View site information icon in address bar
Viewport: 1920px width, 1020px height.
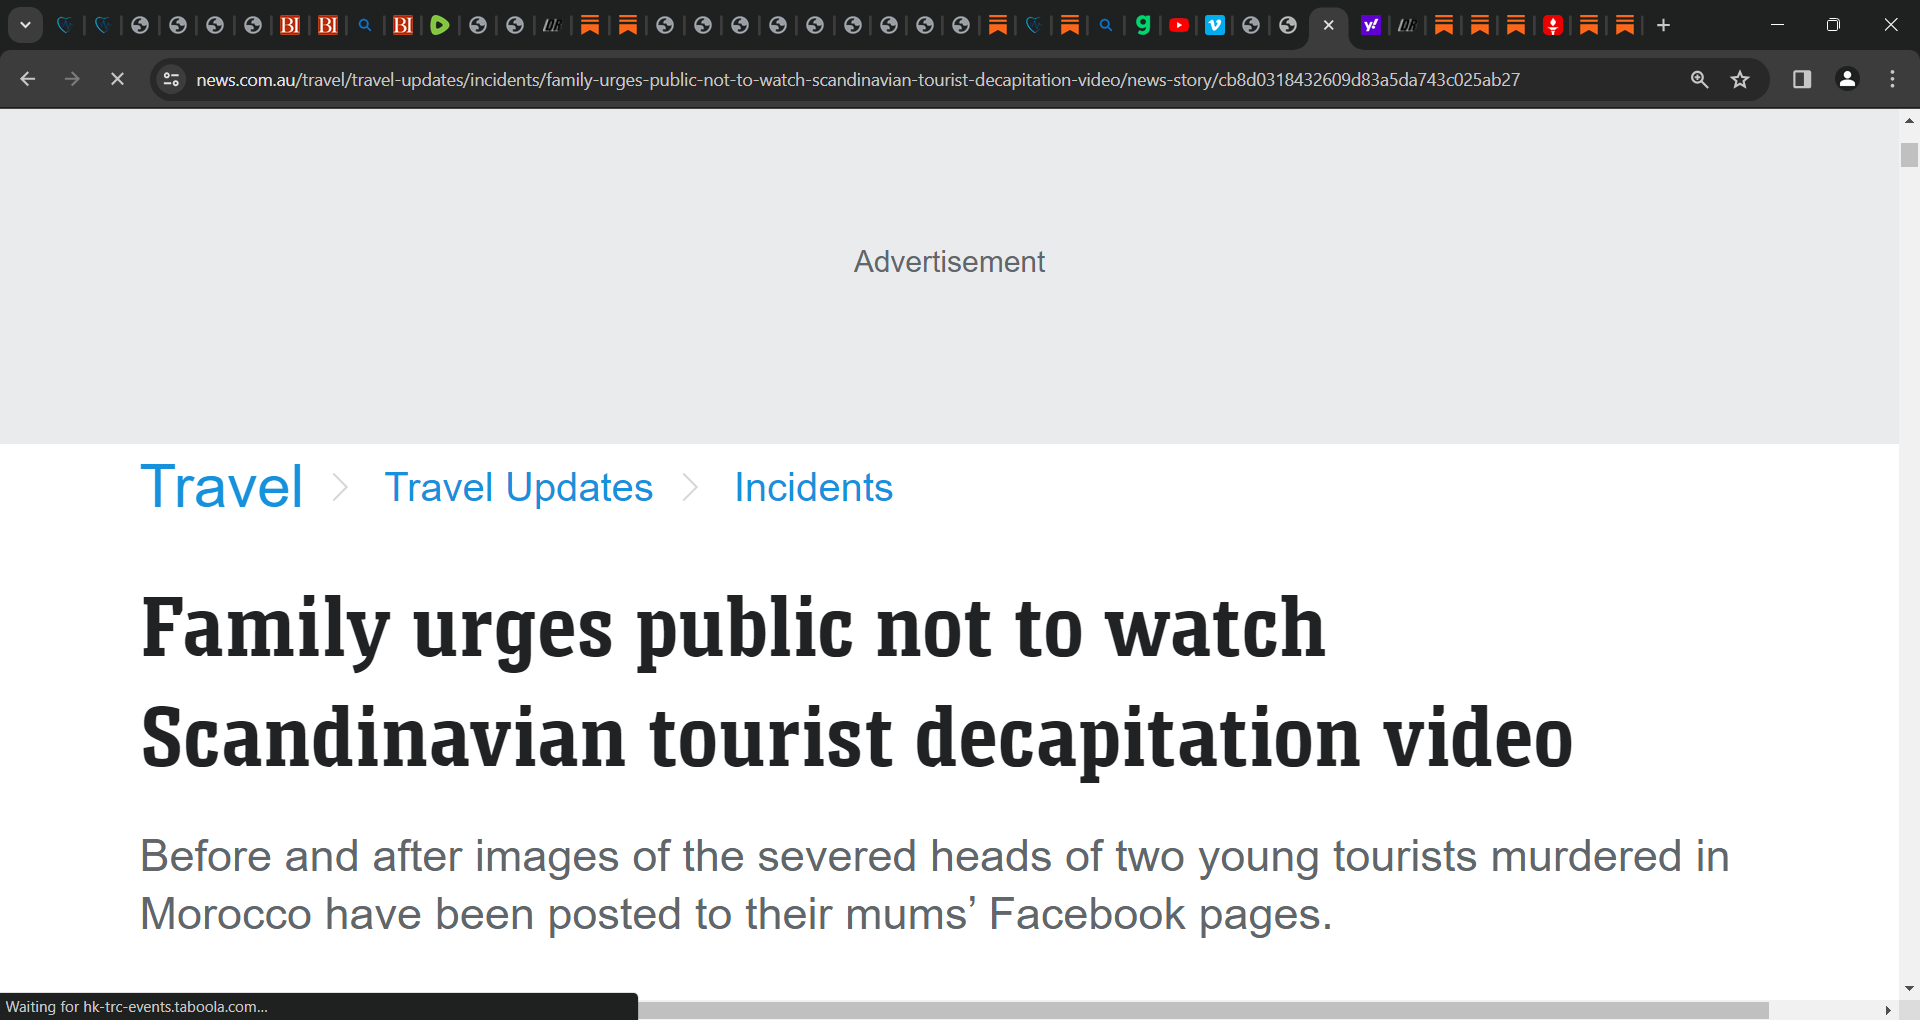(171, 79)
